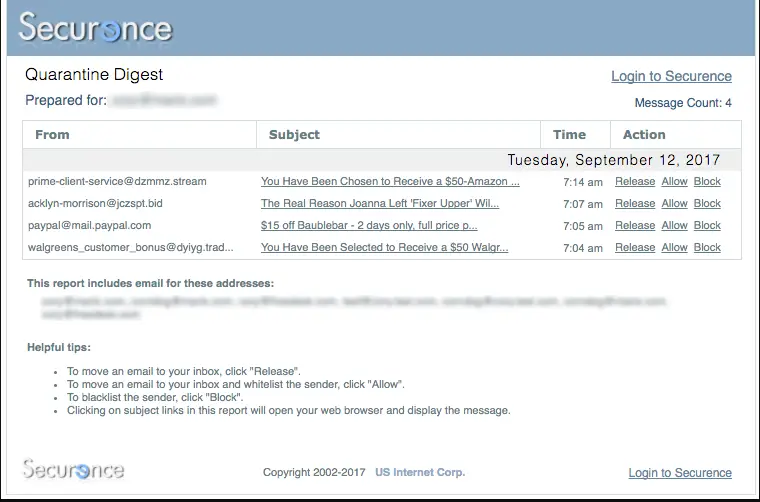
Task: Open the $50-Amazon subject link
Action: pos(390,181)
